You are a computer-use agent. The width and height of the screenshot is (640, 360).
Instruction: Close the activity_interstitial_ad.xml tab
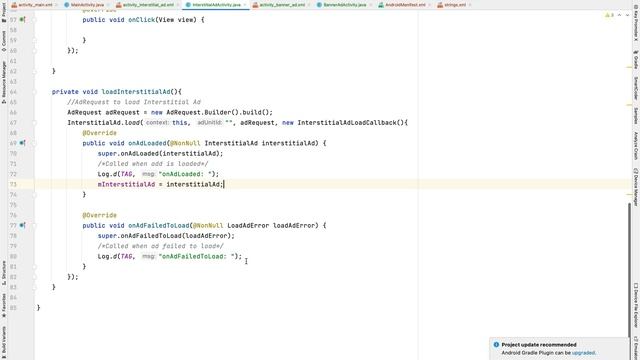[178, 5]
